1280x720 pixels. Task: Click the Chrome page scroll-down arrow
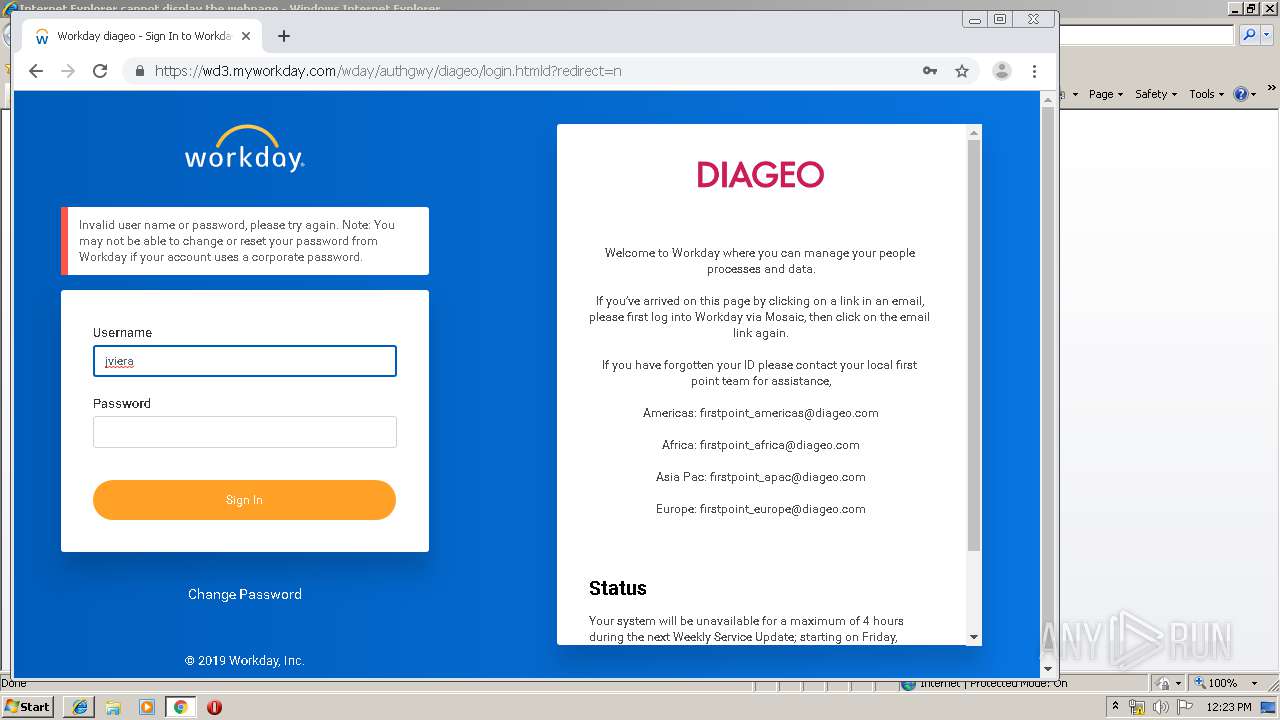[1048, 669]
